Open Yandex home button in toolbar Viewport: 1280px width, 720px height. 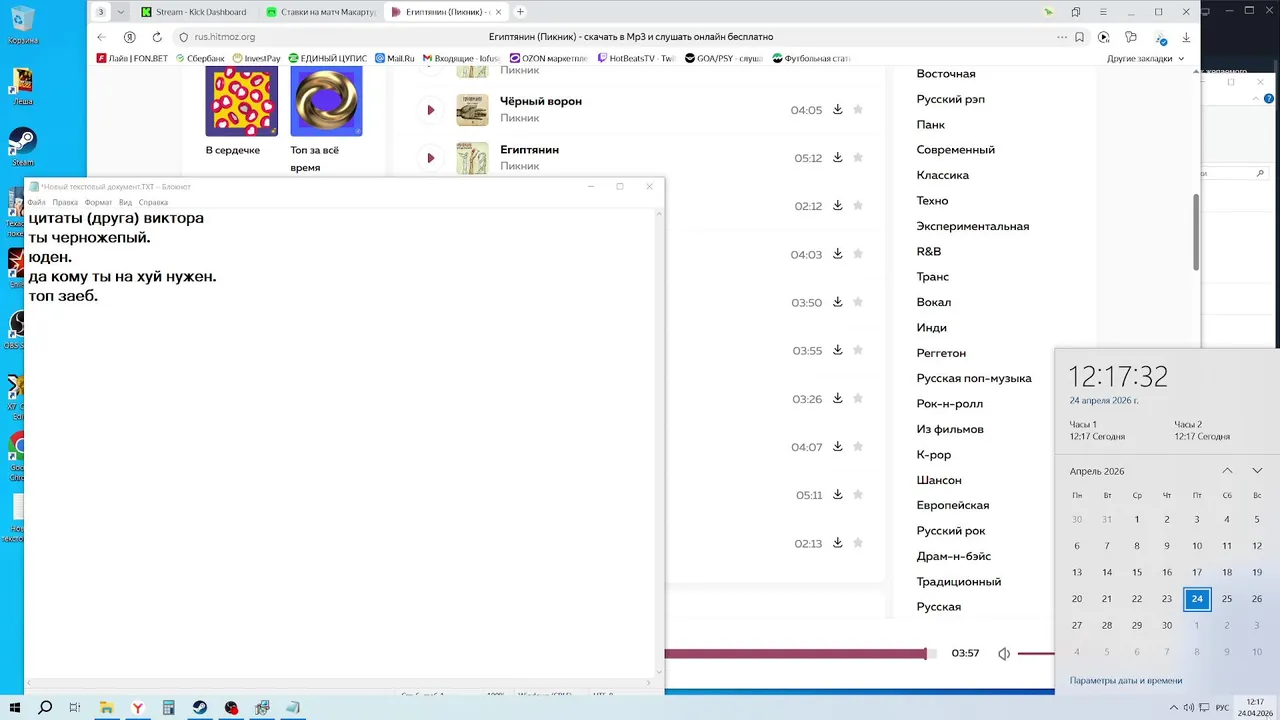[x=129, y=37]
